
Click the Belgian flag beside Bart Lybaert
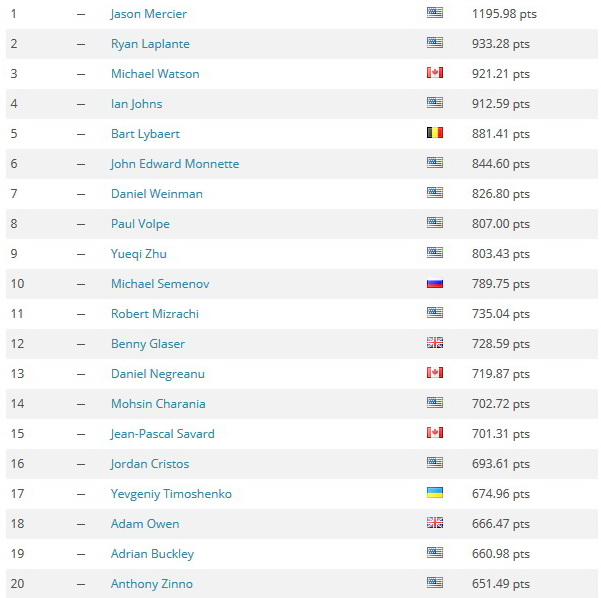coord(435,133)
